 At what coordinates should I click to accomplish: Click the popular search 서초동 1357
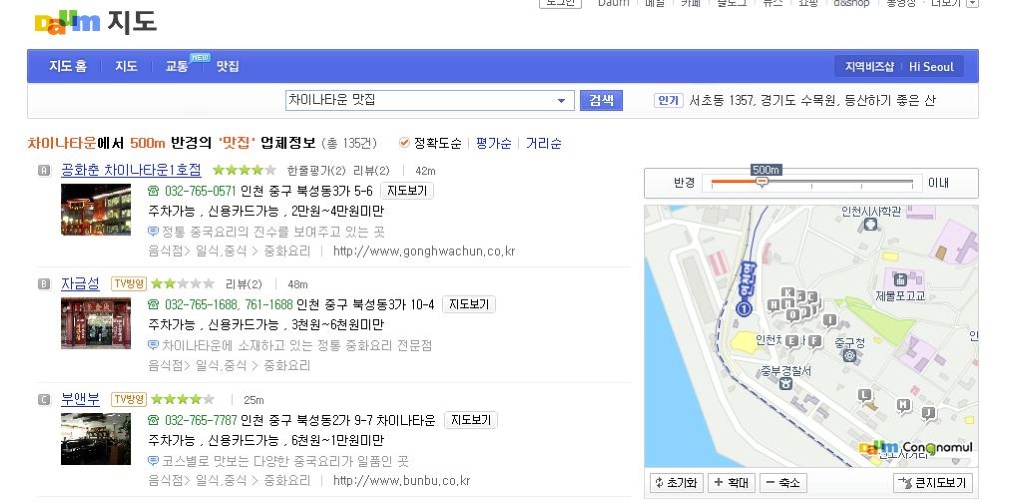pyautogui.click(x=722, y=101)
